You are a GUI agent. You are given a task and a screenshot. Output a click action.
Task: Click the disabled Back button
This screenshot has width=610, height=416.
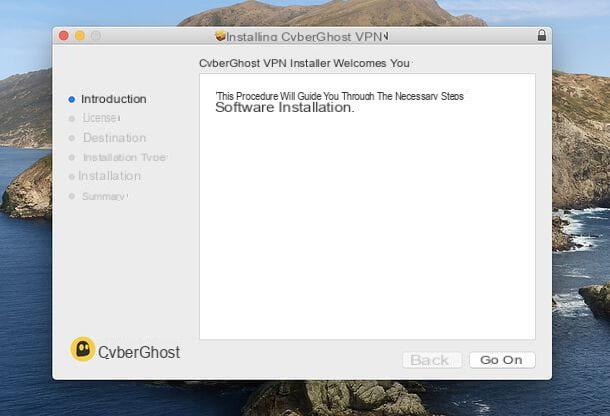click(432, 360)
